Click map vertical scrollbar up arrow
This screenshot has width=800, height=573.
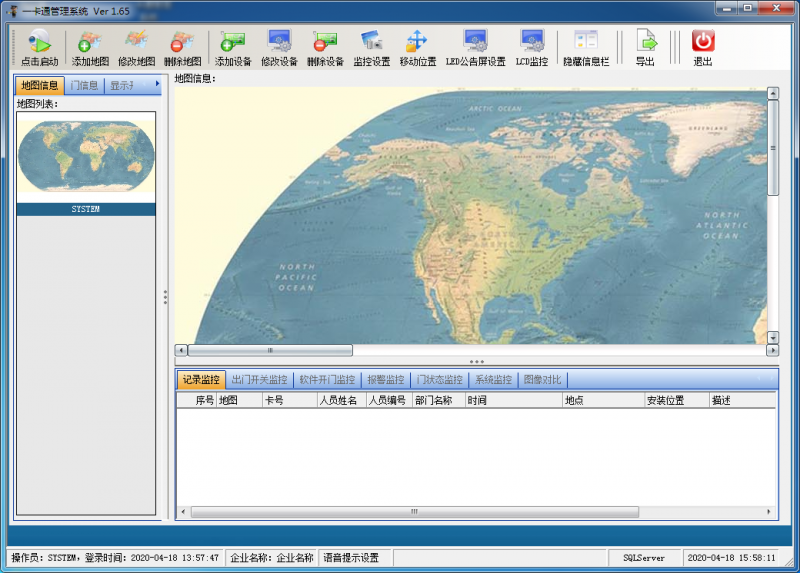click(773, 93)
